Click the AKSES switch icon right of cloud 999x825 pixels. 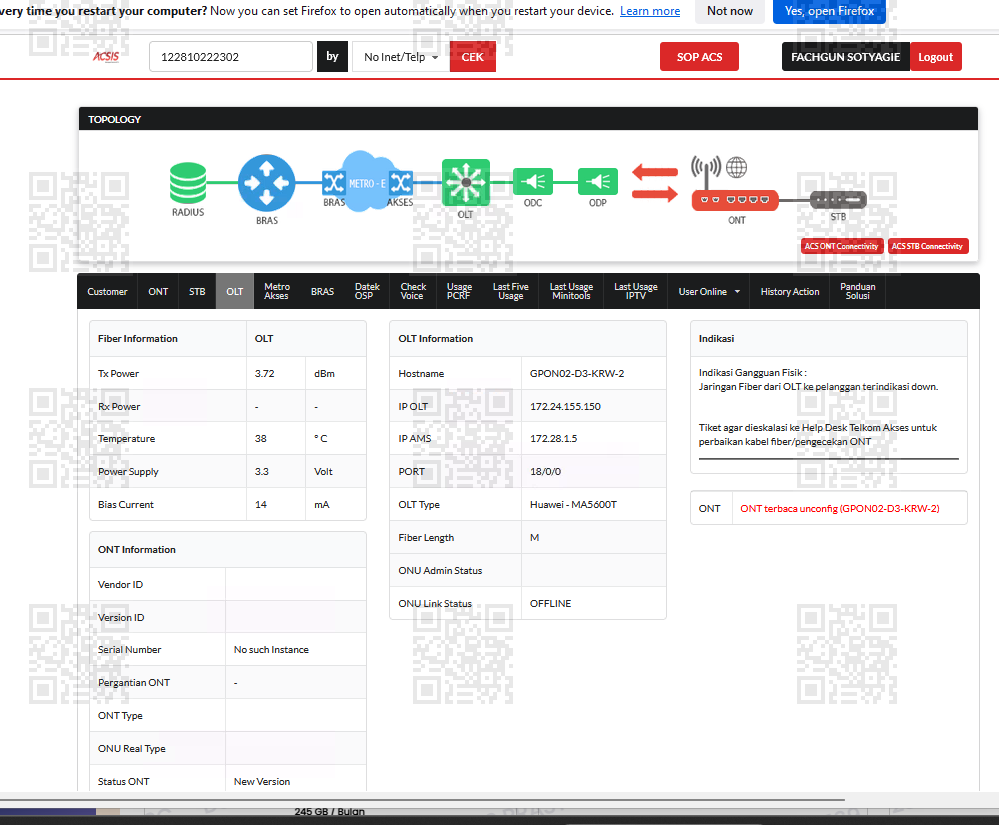pos(401,183)
